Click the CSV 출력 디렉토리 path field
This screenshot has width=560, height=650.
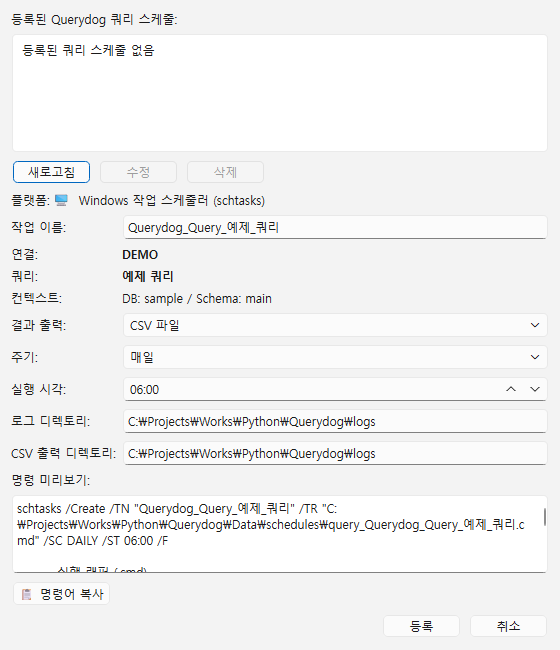coord(335,454)
